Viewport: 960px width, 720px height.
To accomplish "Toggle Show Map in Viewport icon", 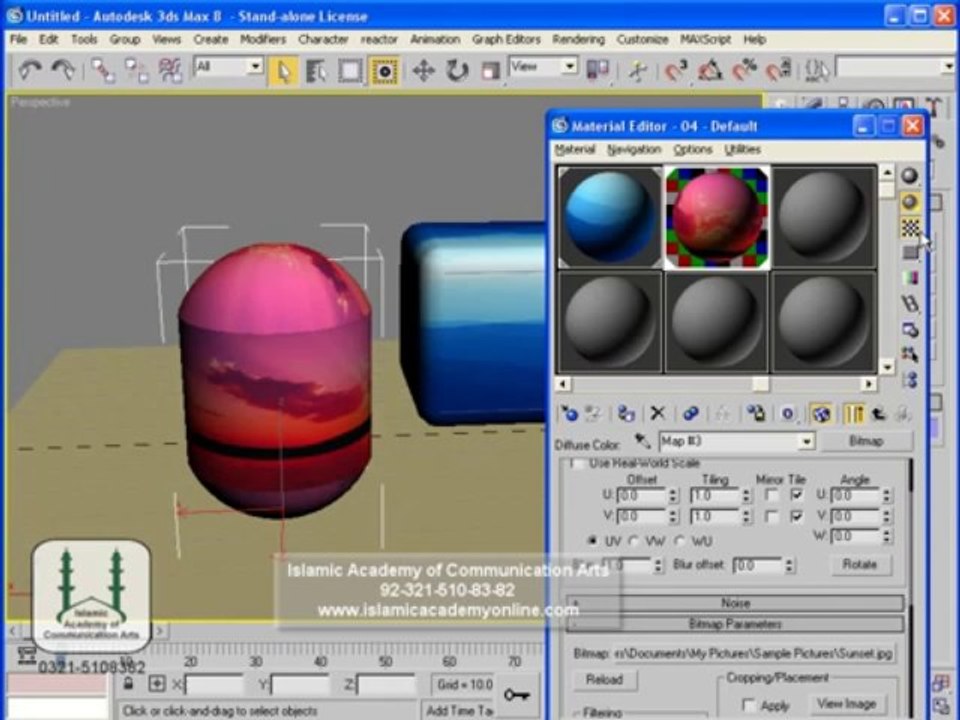I will coord(820,414).
